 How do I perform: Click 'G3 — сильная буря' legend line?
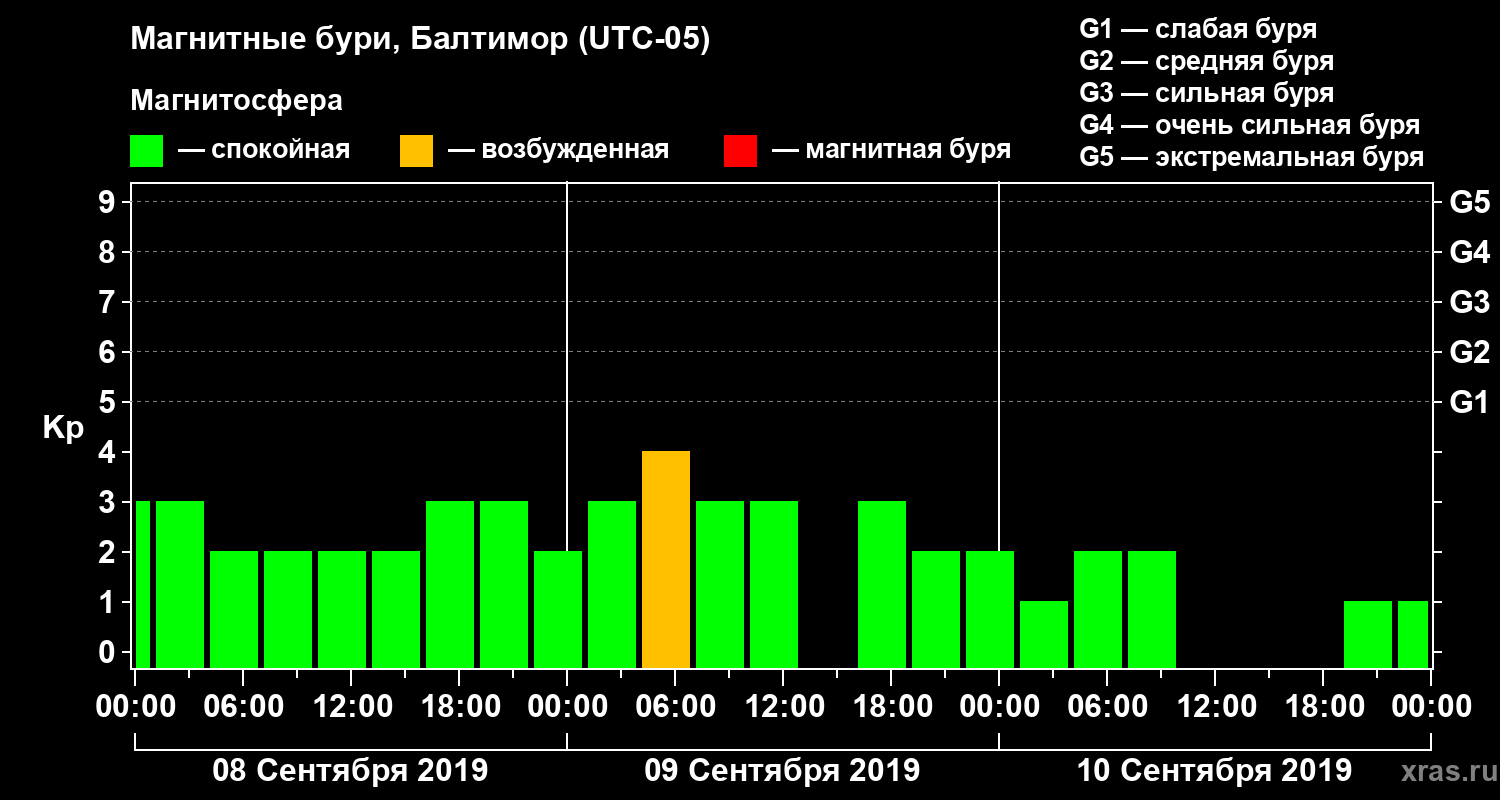1206,93
